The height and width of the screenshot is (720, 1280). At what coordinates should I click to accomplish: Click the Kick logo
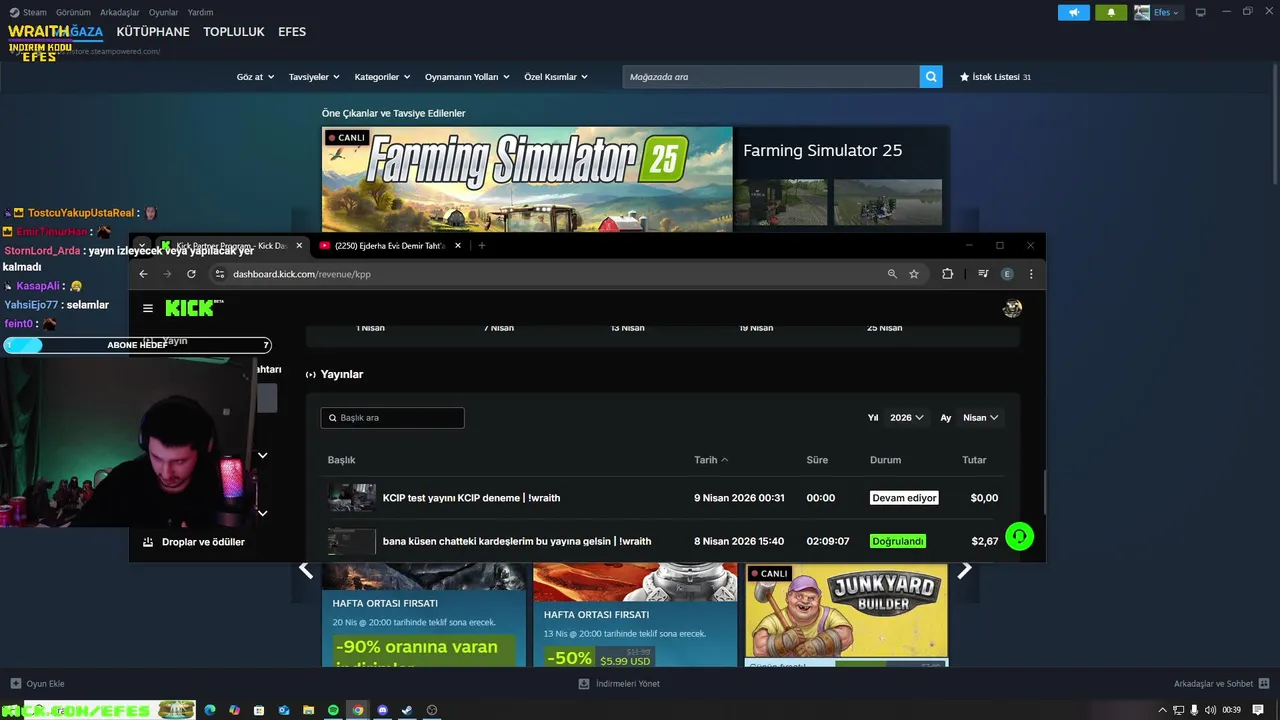[195, 308]
